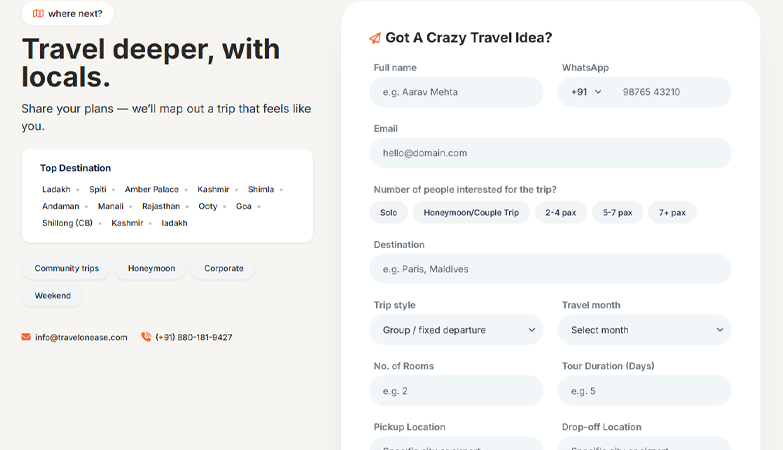
Task: Click the Weekend trips tag
Action: (52, 296)
